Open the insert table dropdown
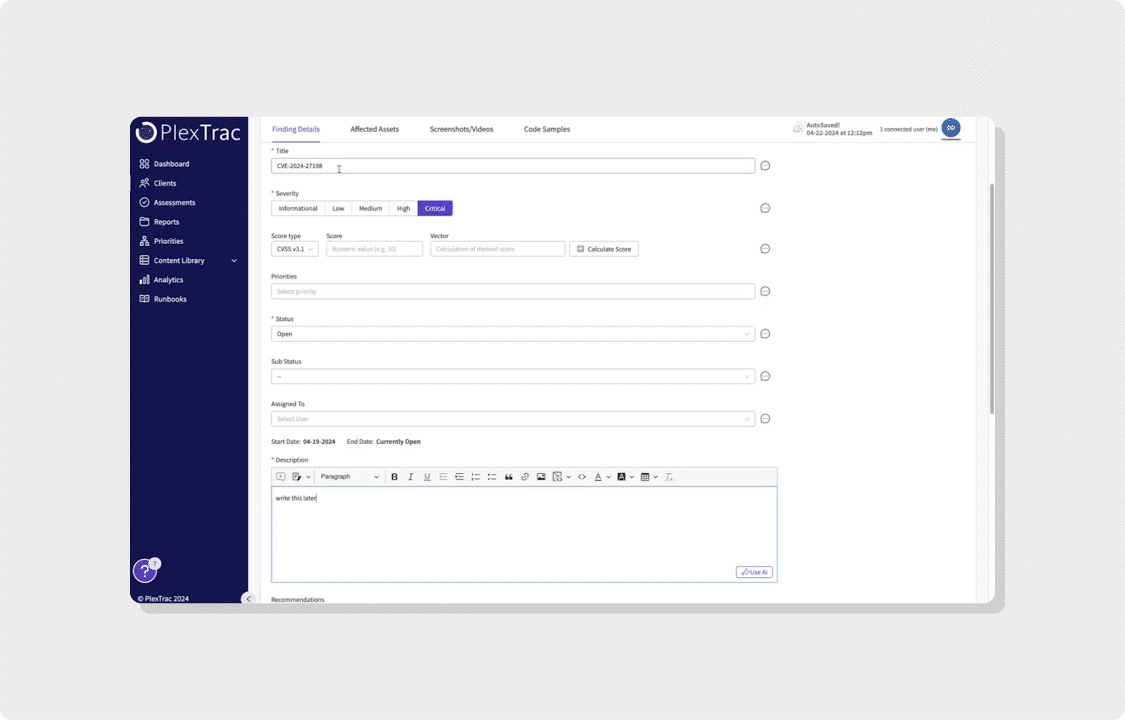The width and height of the screenshot is (1125, 720). 649,477
